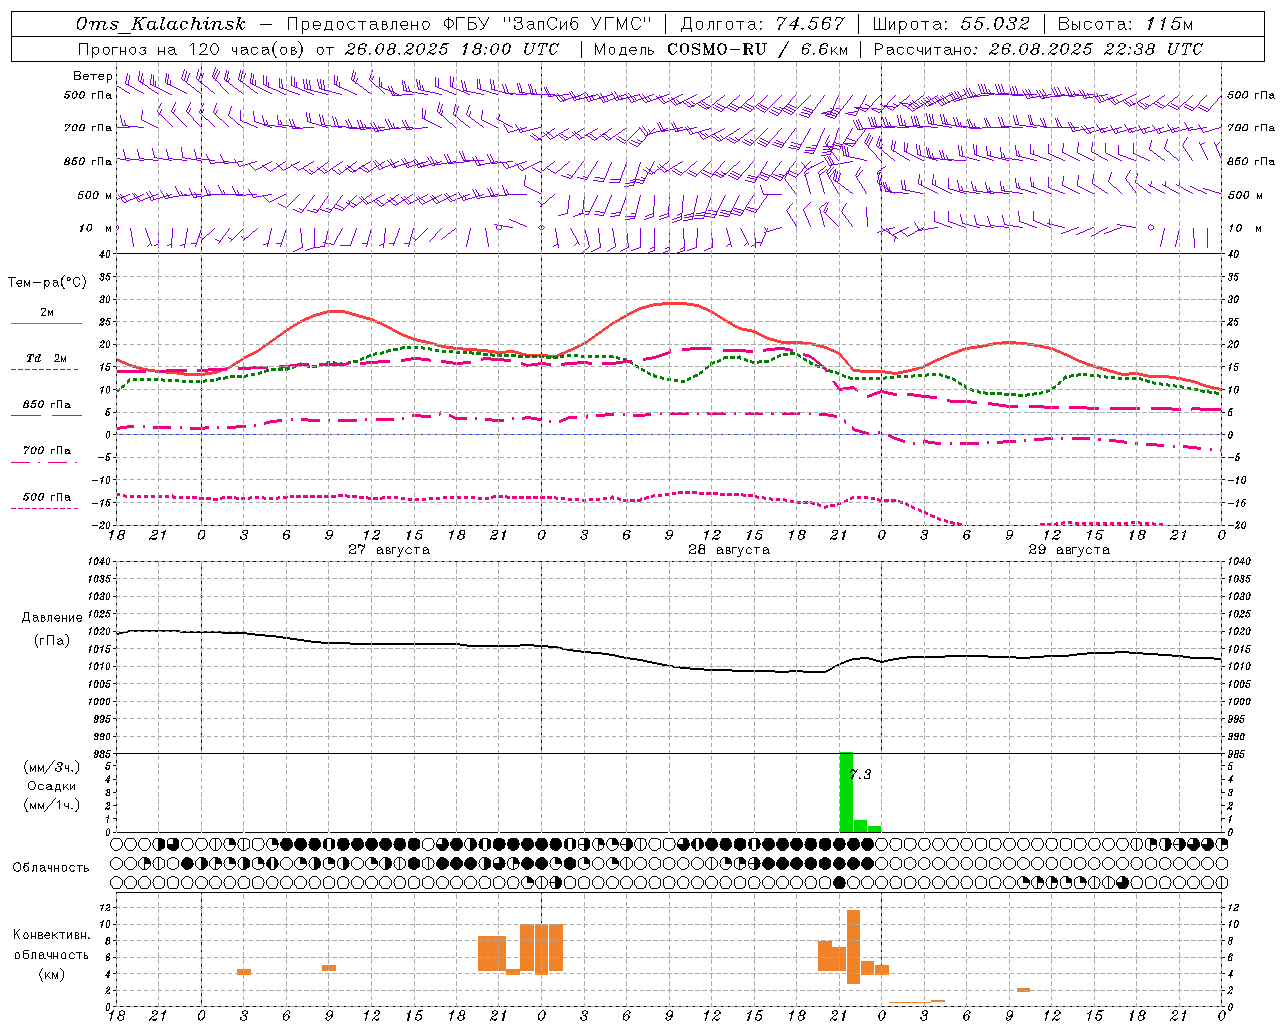Screen dimensions: 1280x1024
Task: Click the 7.3 precipitation value label
Action: tap(860, 774)
